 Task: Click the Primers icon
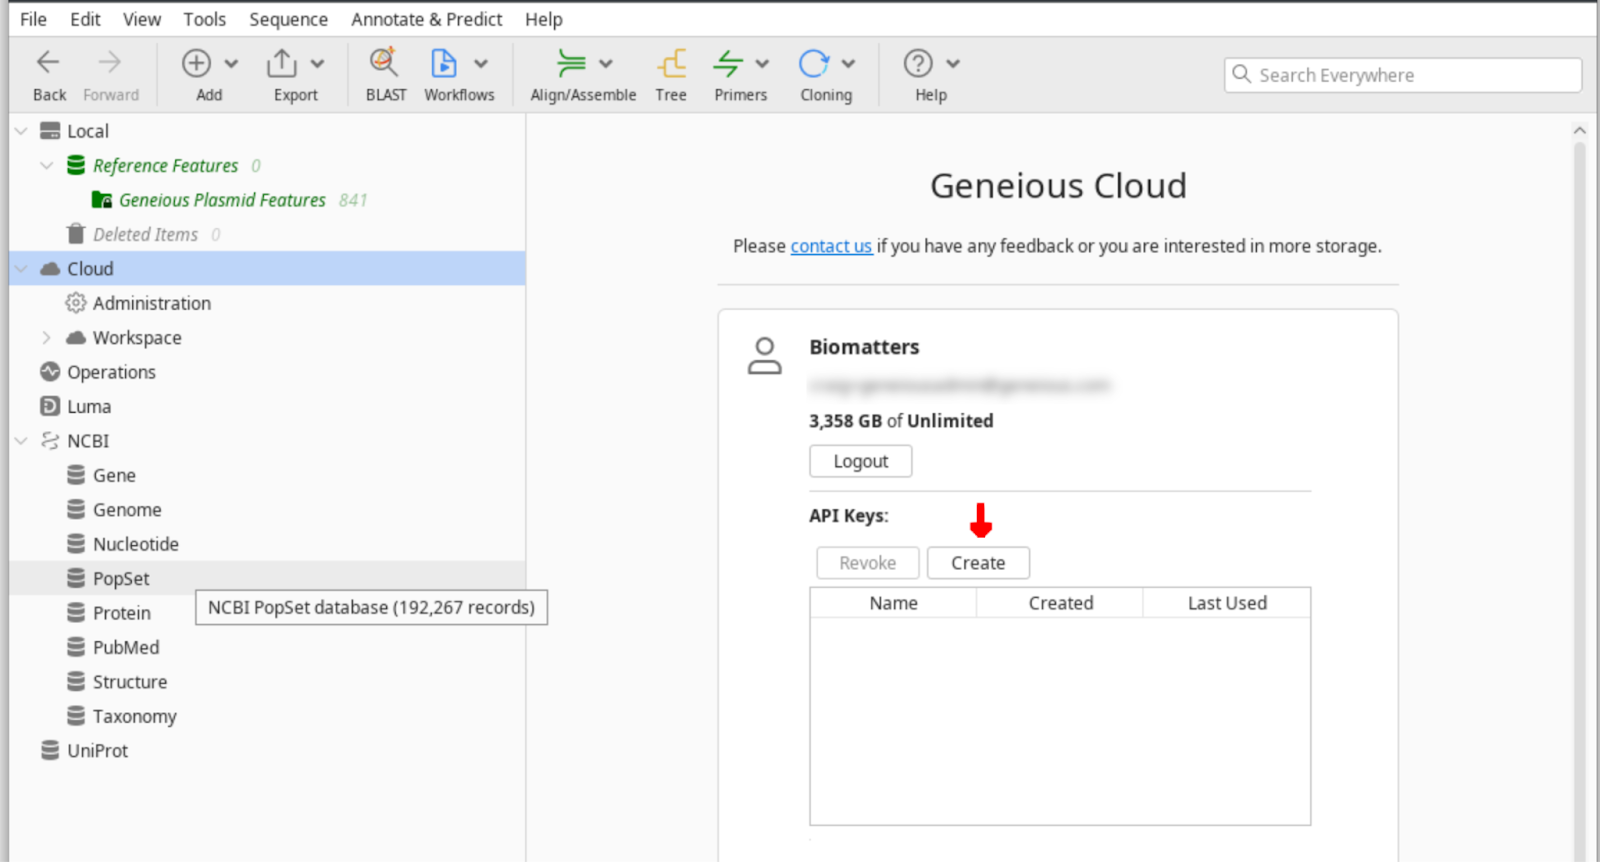728,63
